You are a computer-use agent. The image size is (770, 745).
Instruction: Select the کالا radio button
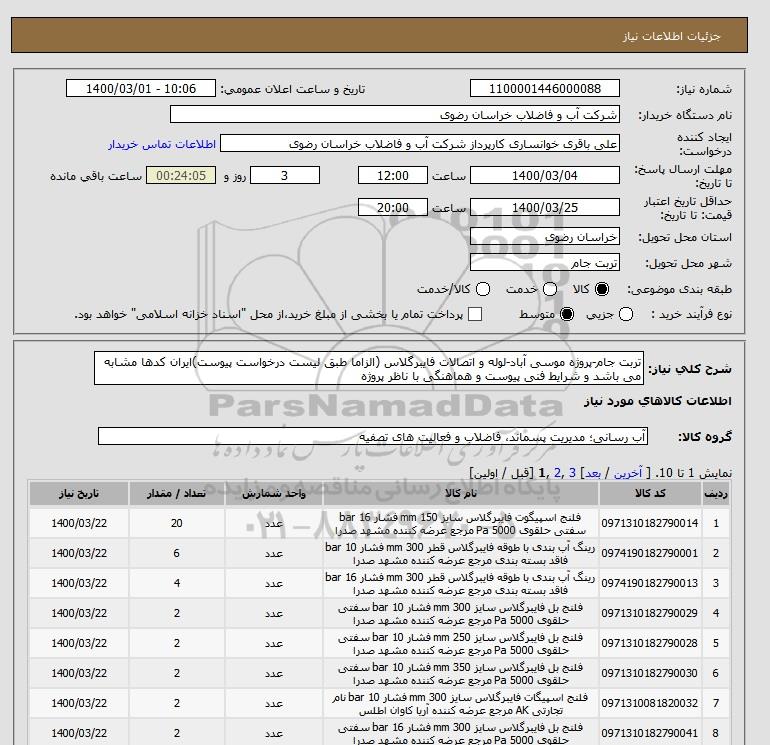tap(602, 289)
